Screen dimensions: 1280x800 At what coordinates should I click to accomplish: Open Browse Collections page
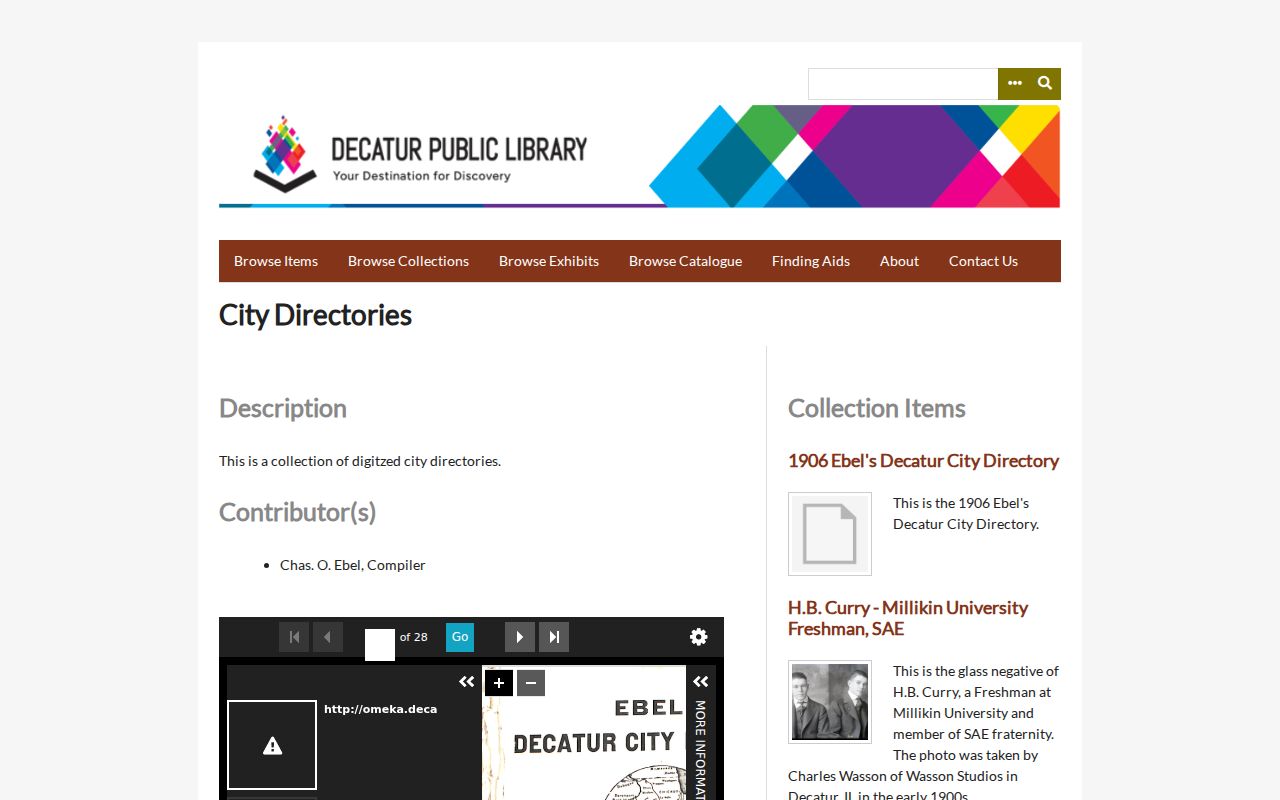(408, 261)
